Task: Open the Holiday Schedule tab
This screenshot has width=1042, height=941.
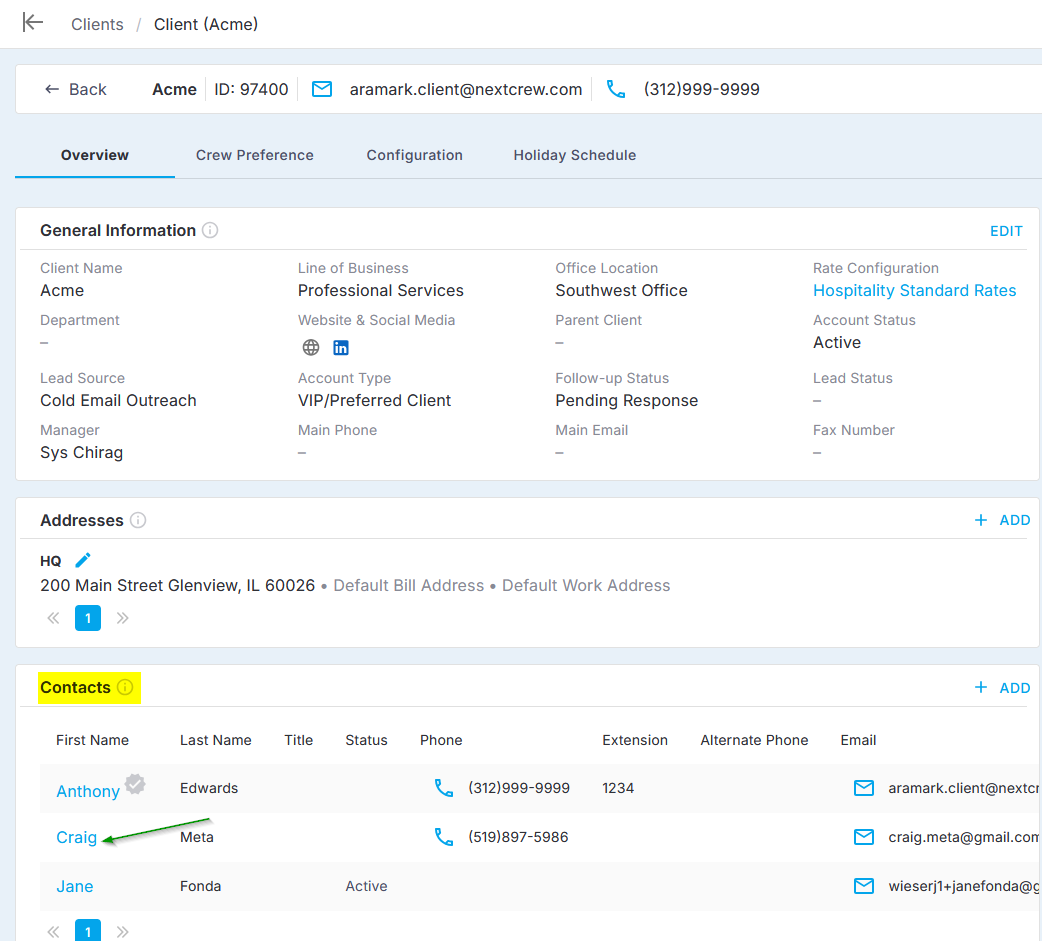Action: point(575,155)
